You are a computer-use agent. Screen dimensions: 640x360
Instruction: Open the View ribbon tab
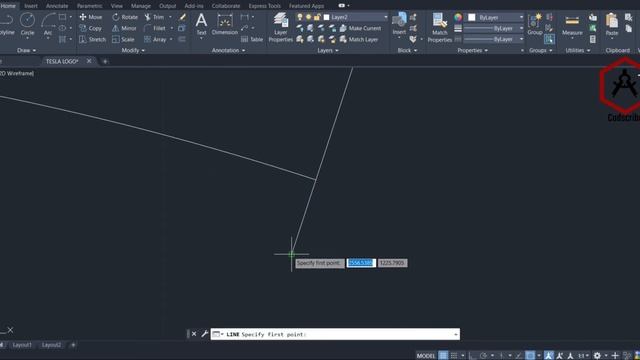(x=116, y=6)
